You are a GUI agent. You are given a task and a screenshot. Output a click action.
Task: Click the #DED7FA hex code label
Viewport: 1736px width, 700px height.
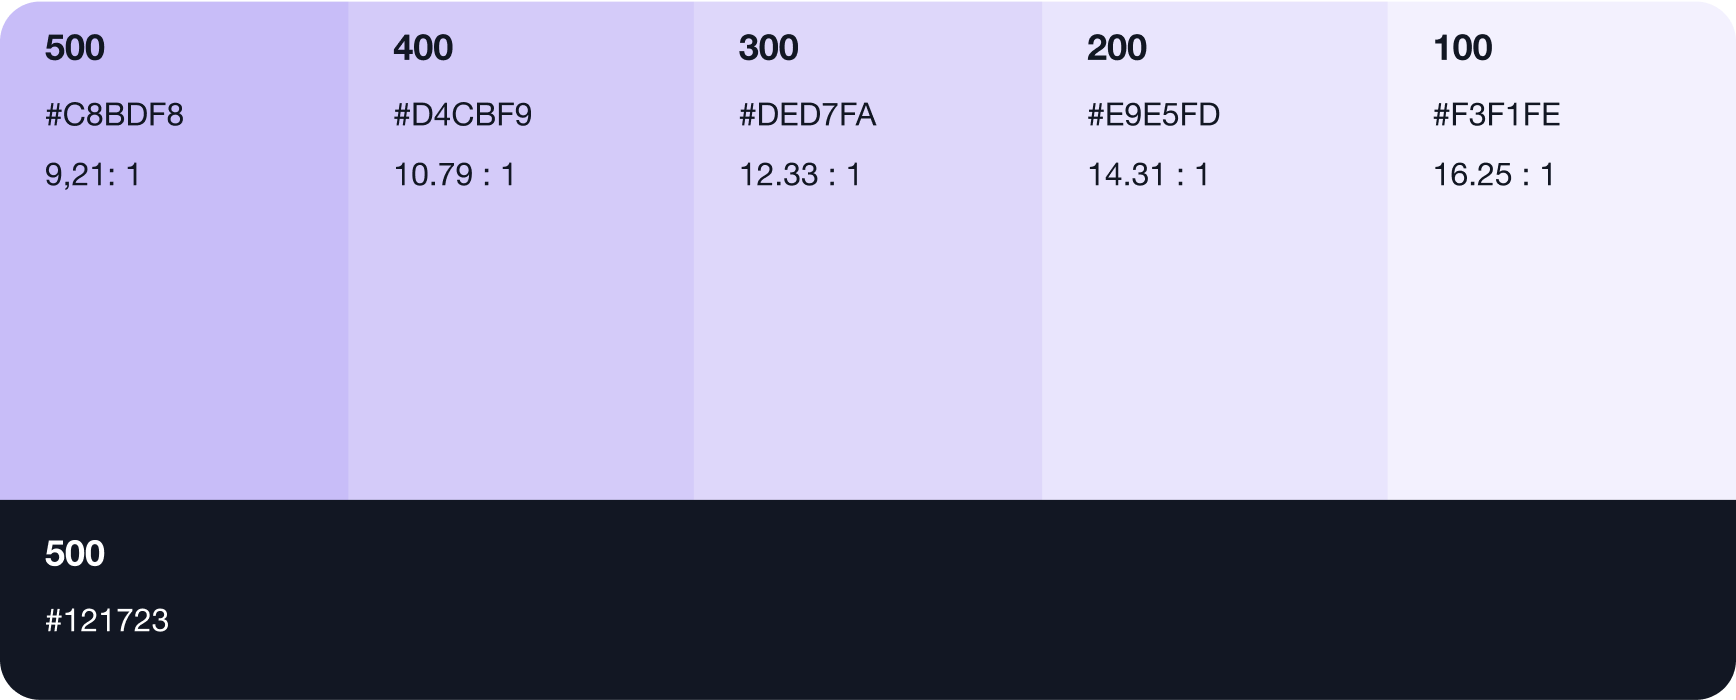tap(807, 115)
